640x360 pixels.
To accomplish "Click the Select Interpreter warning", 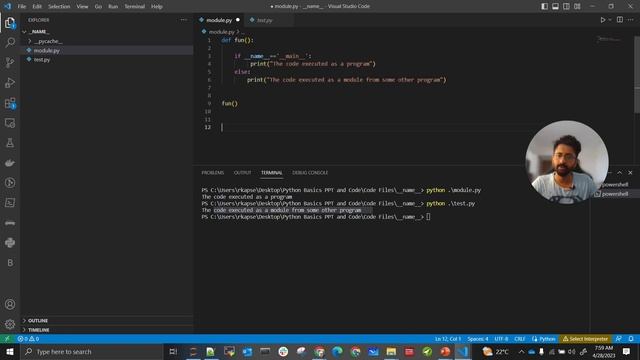I will (x=585, y=339).
